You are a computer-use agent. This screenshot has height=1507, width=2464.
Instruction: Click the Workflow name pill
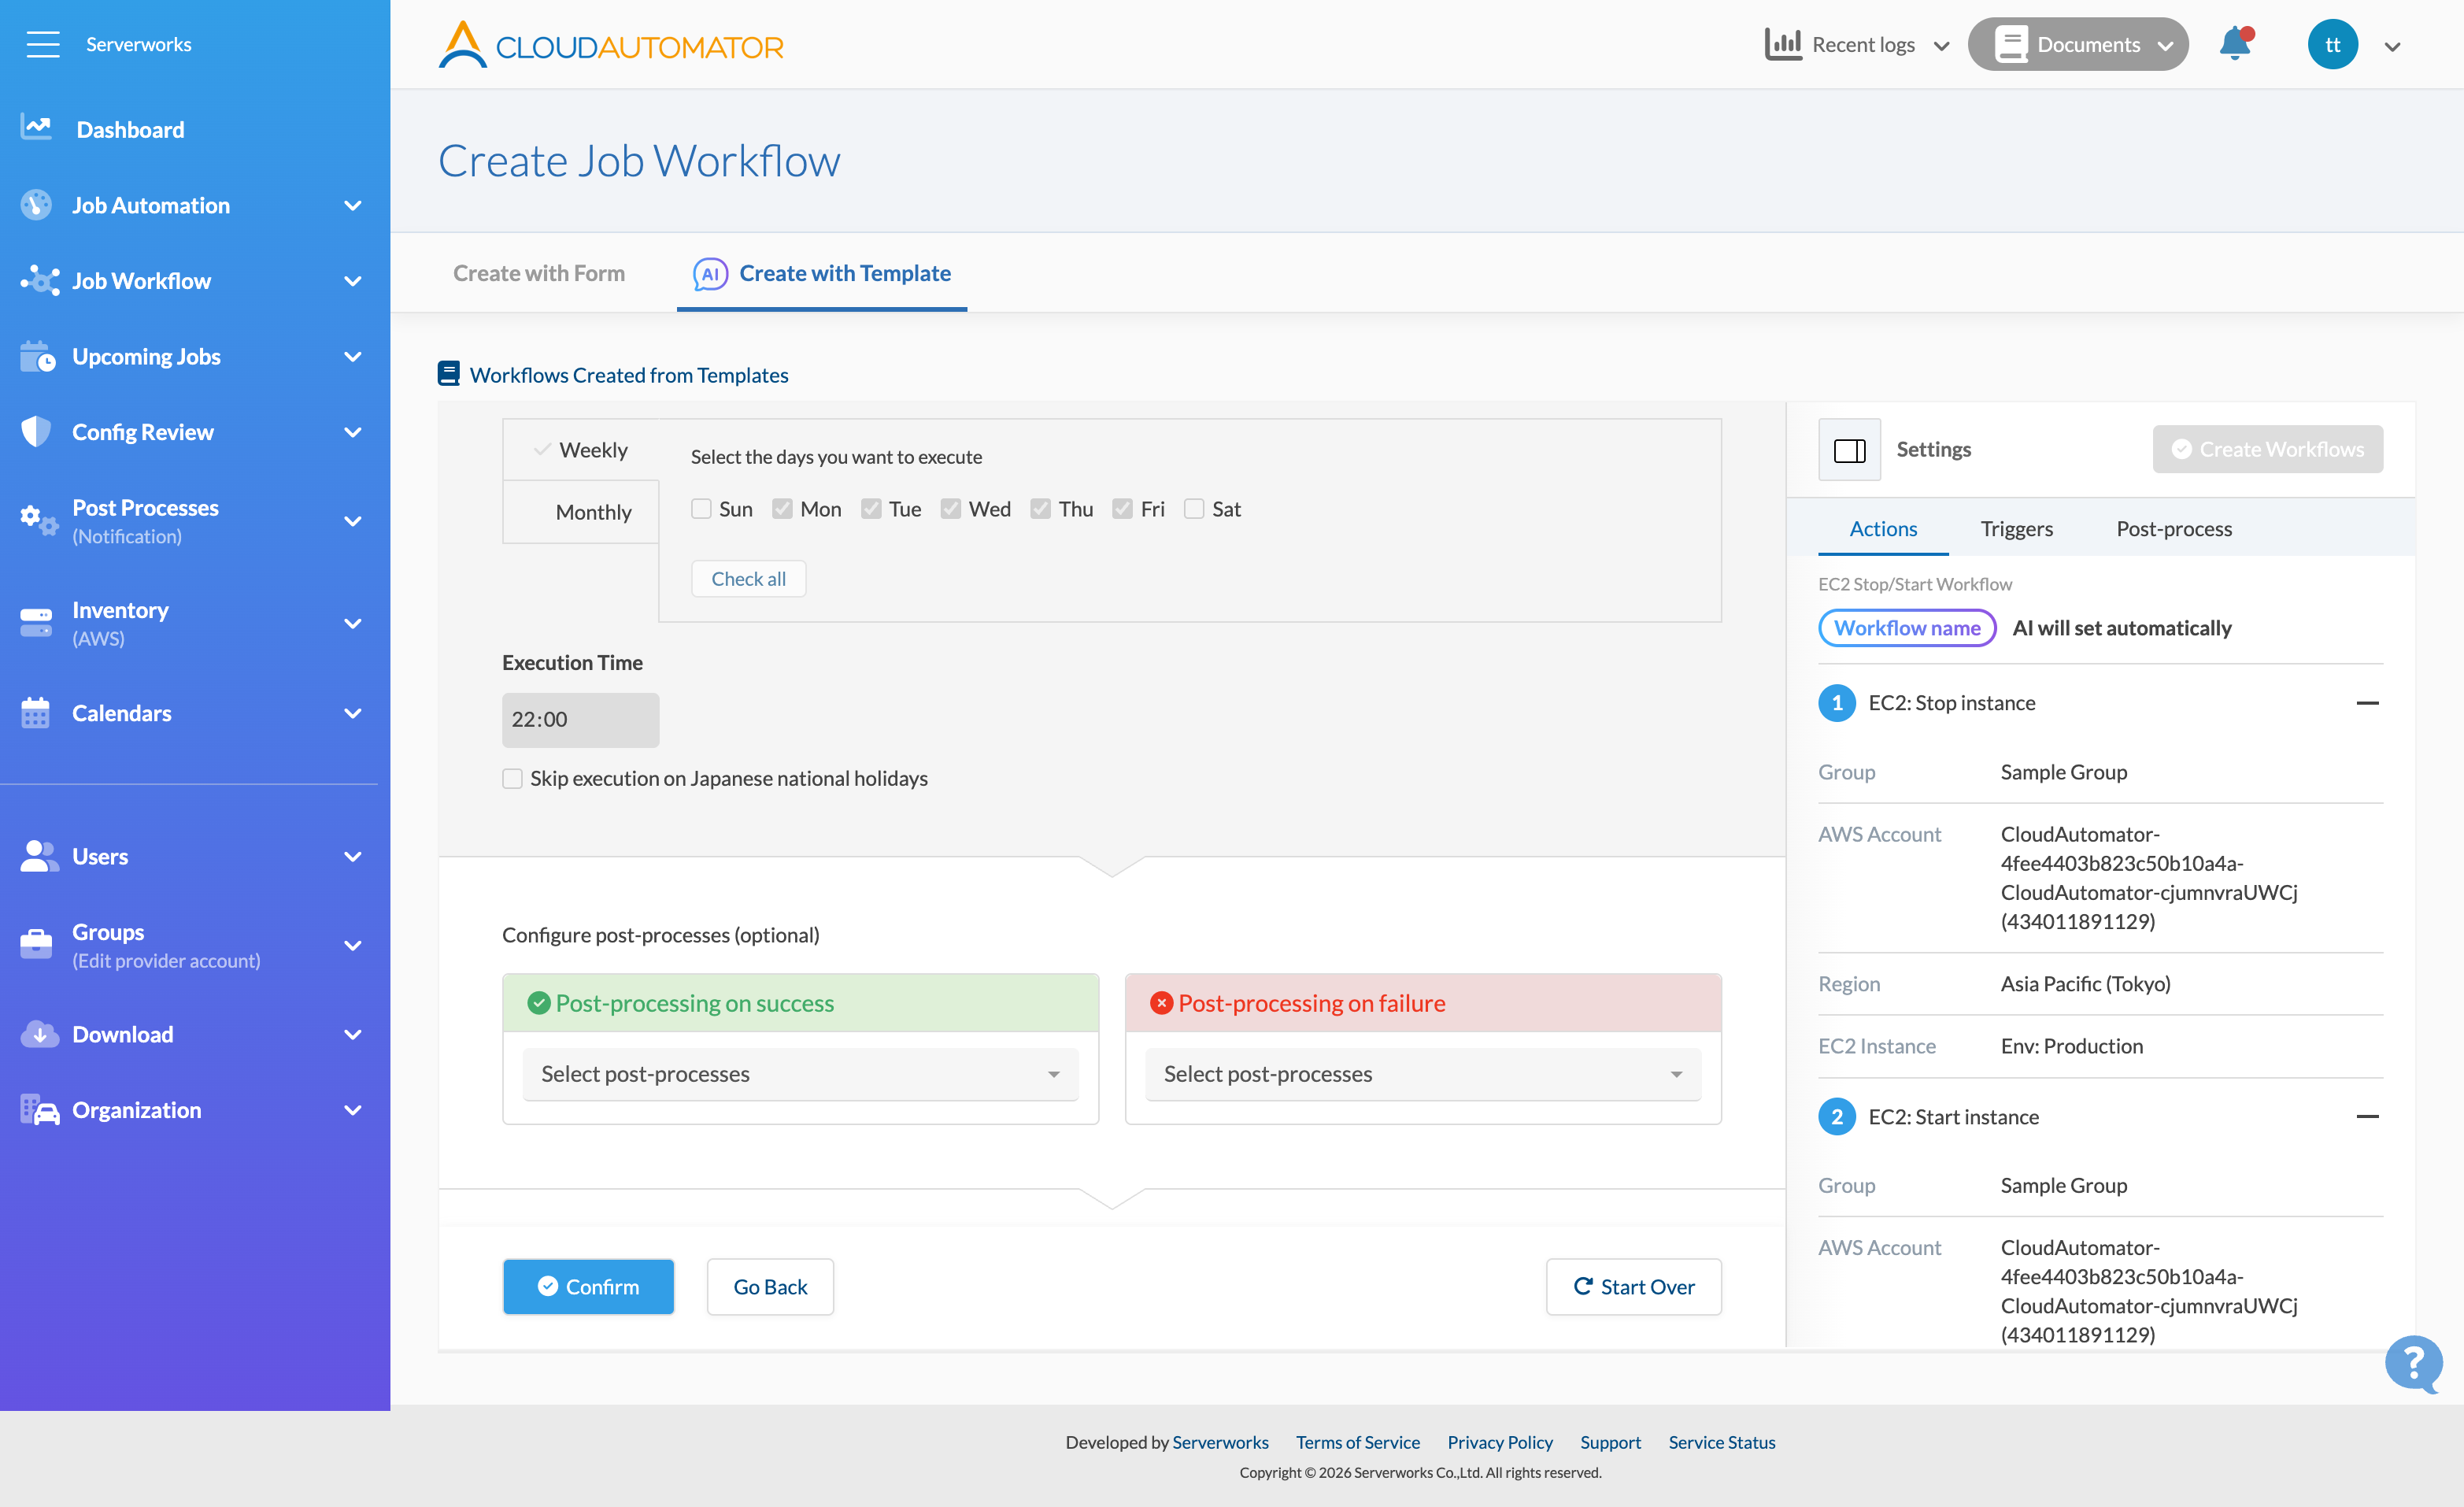pos(1907,628)
